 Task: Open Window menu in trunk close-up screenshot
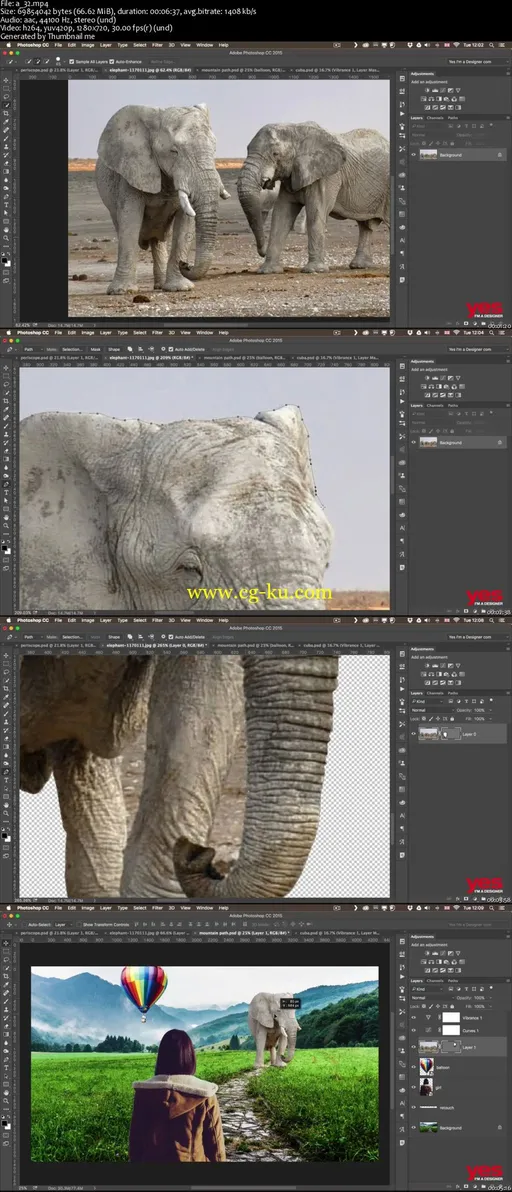coord(204,620)
